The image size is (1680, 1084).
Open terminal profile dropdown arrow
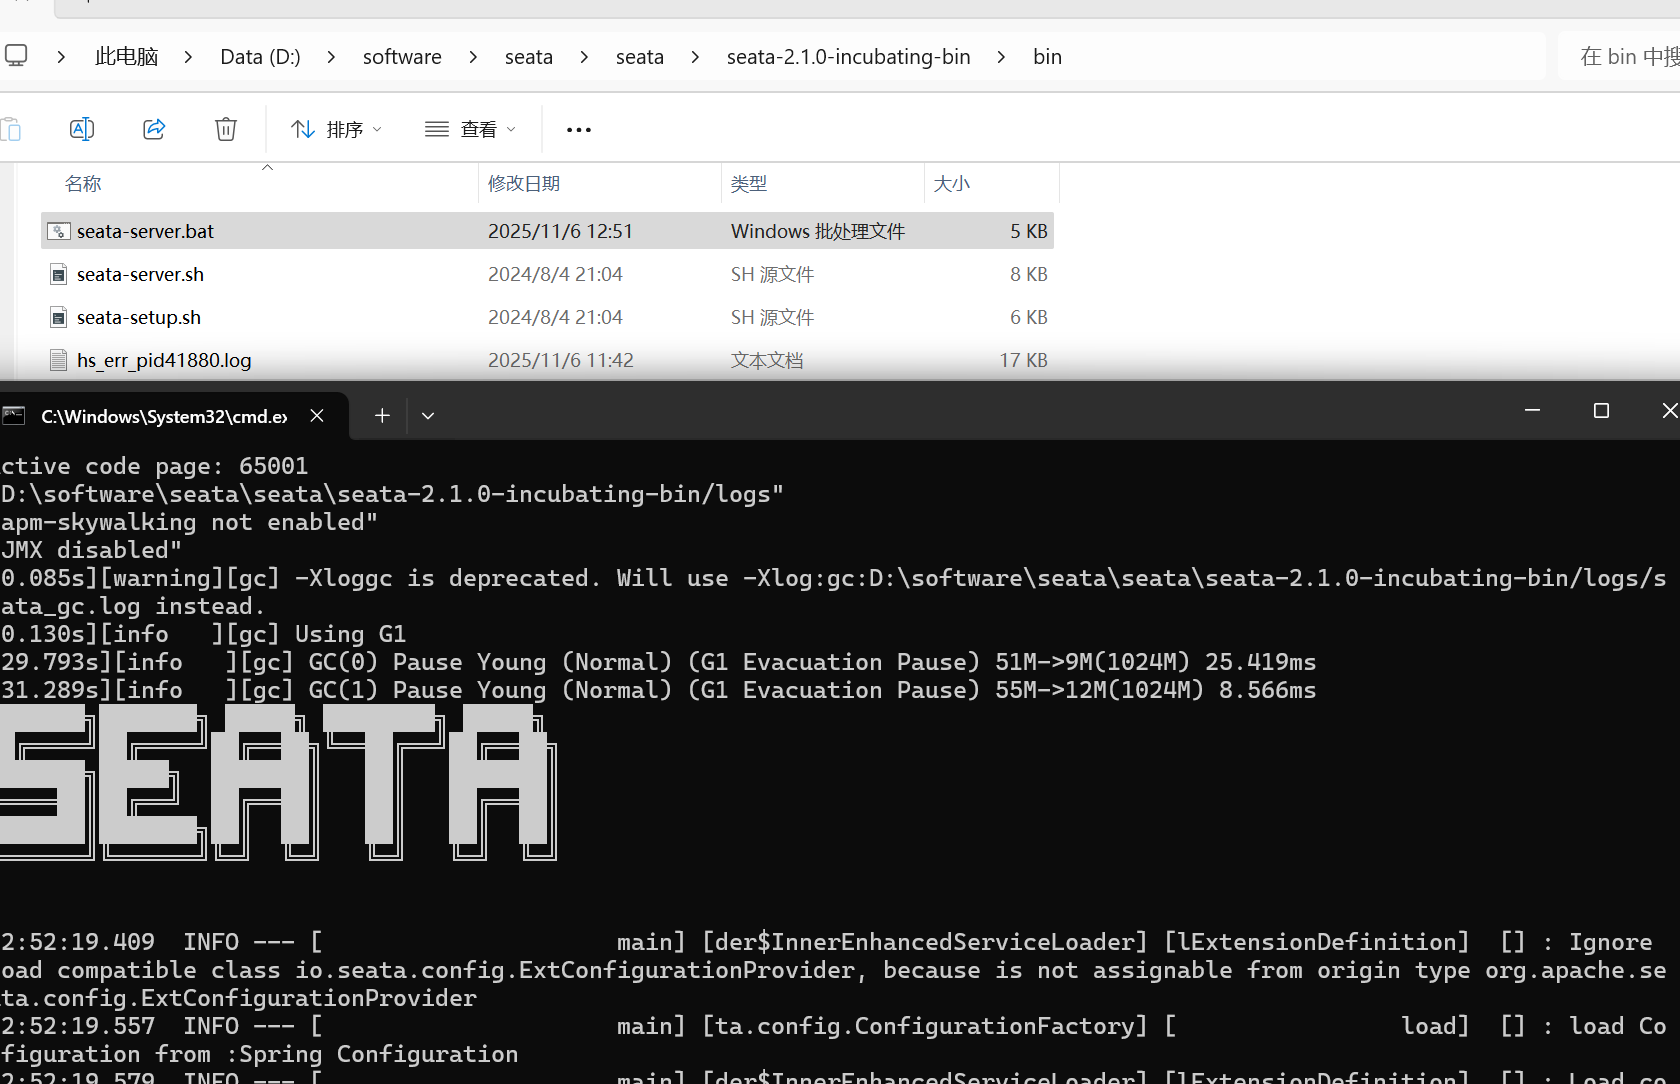tap(428, 415)
